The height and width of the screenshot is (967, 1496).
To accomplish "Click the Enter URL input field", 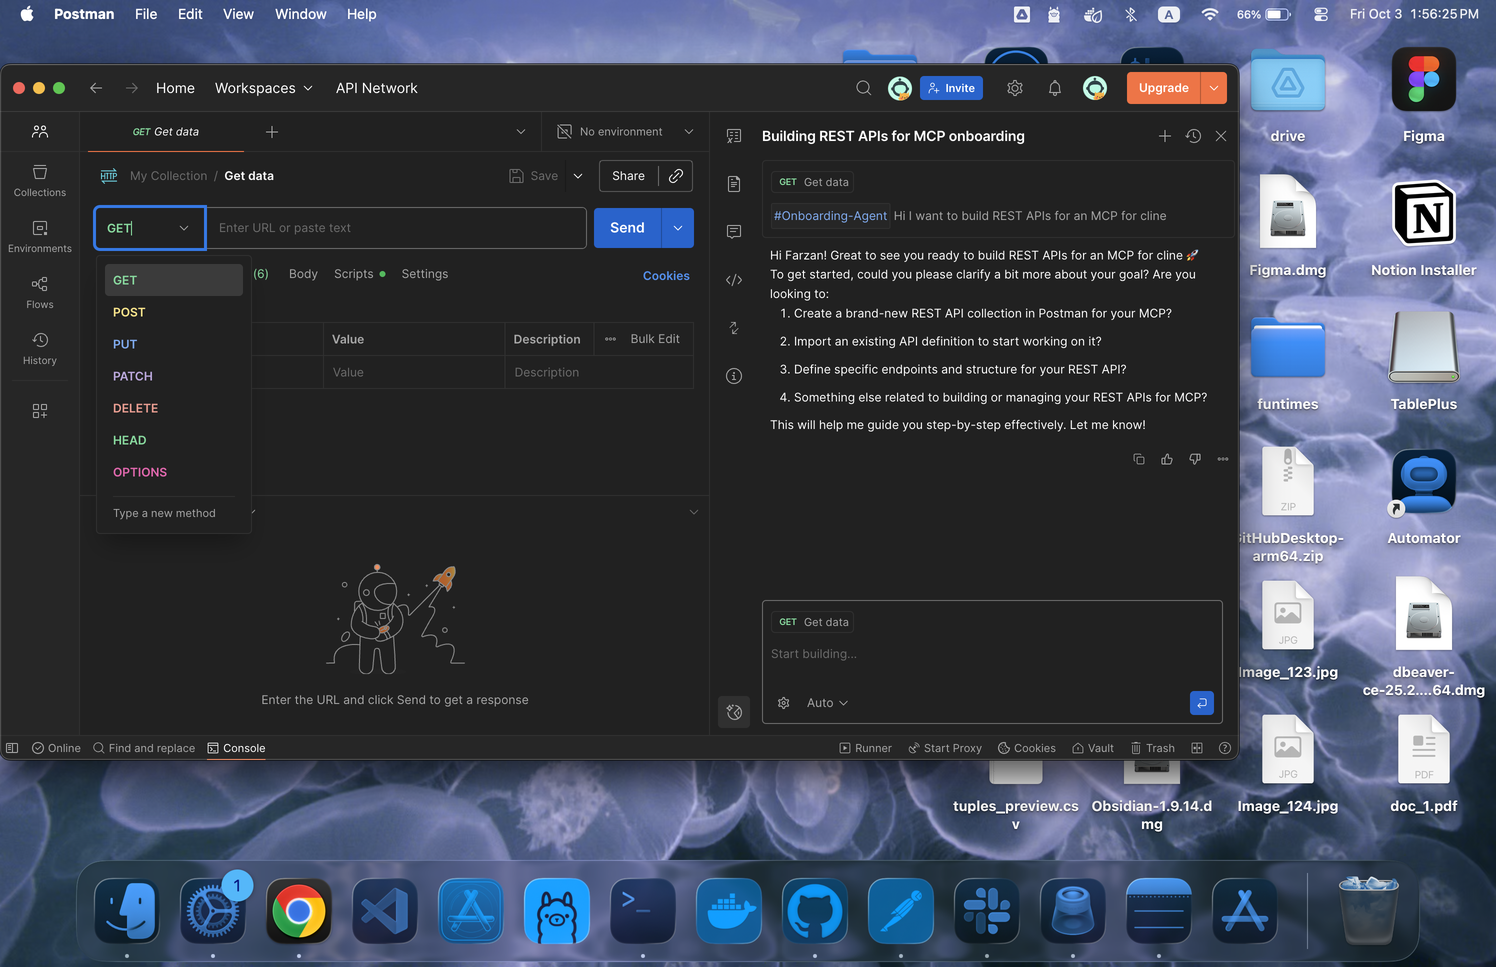I will (x=396, y=228).
